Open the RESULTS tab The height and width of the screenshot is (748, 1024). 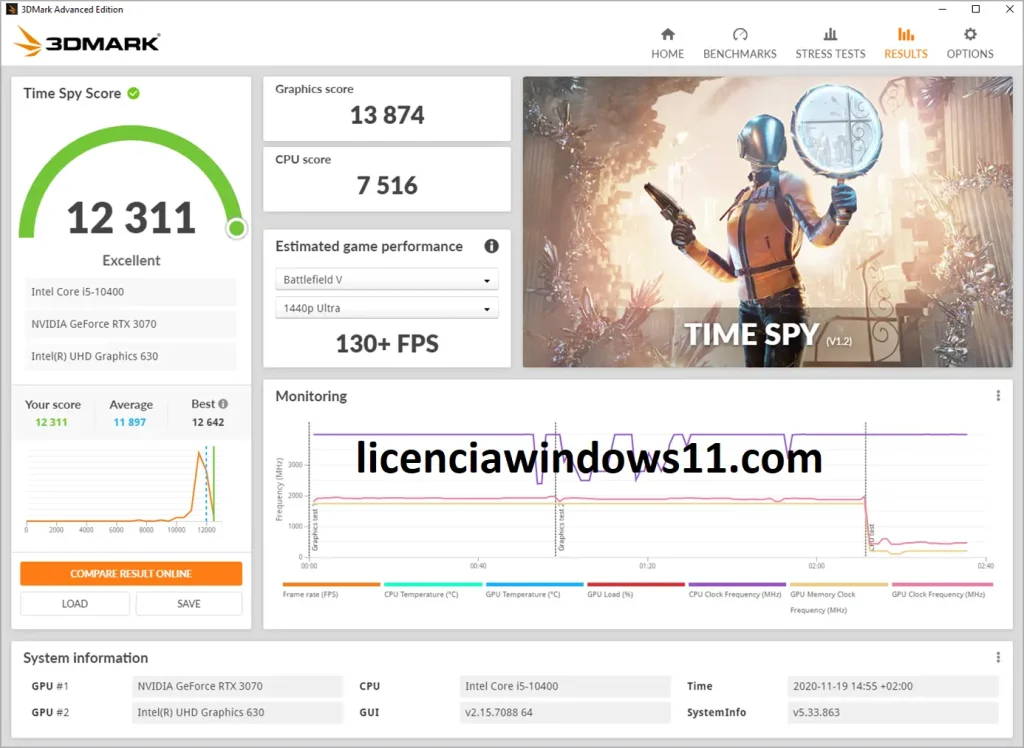pyautogui.click(x=906, y=43)
